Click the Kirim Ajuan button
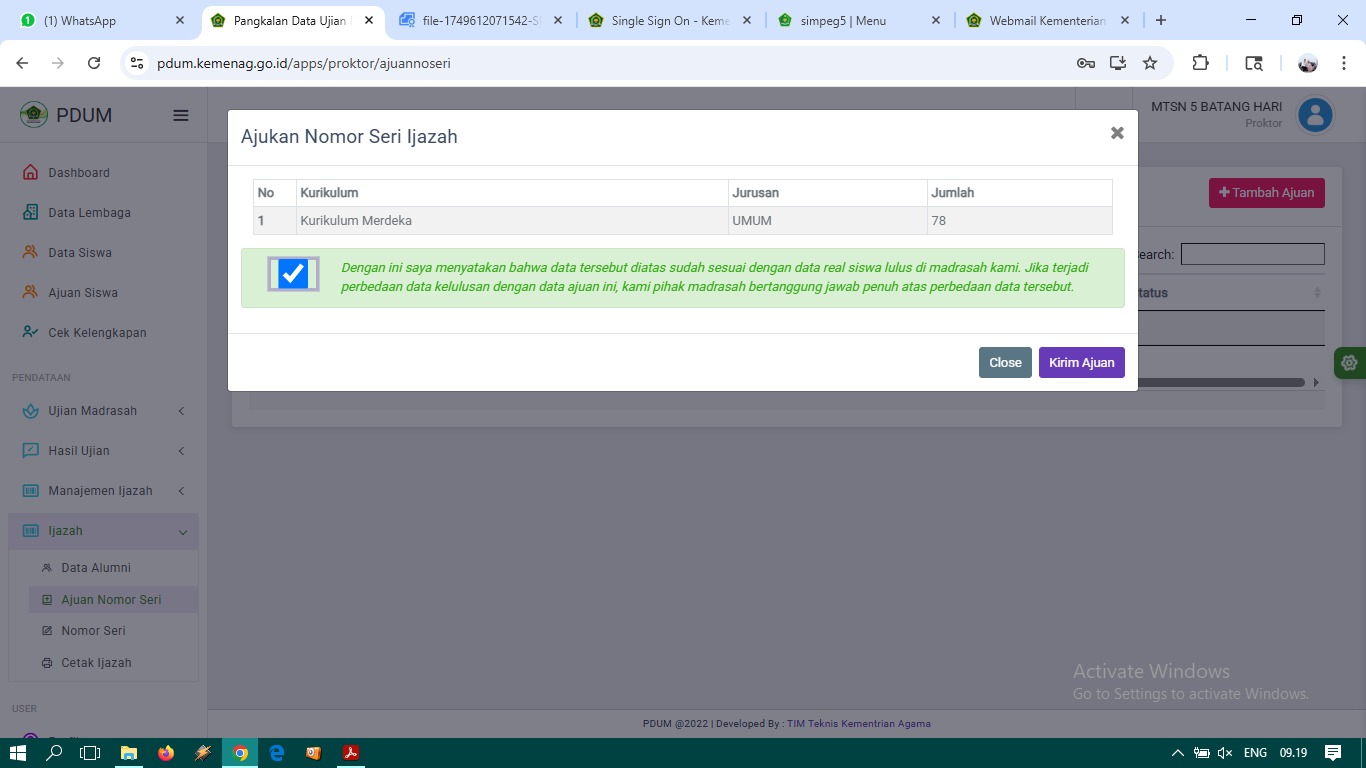The height and width of the screenshot is (768, 1366). click(x=1081, y=362)
